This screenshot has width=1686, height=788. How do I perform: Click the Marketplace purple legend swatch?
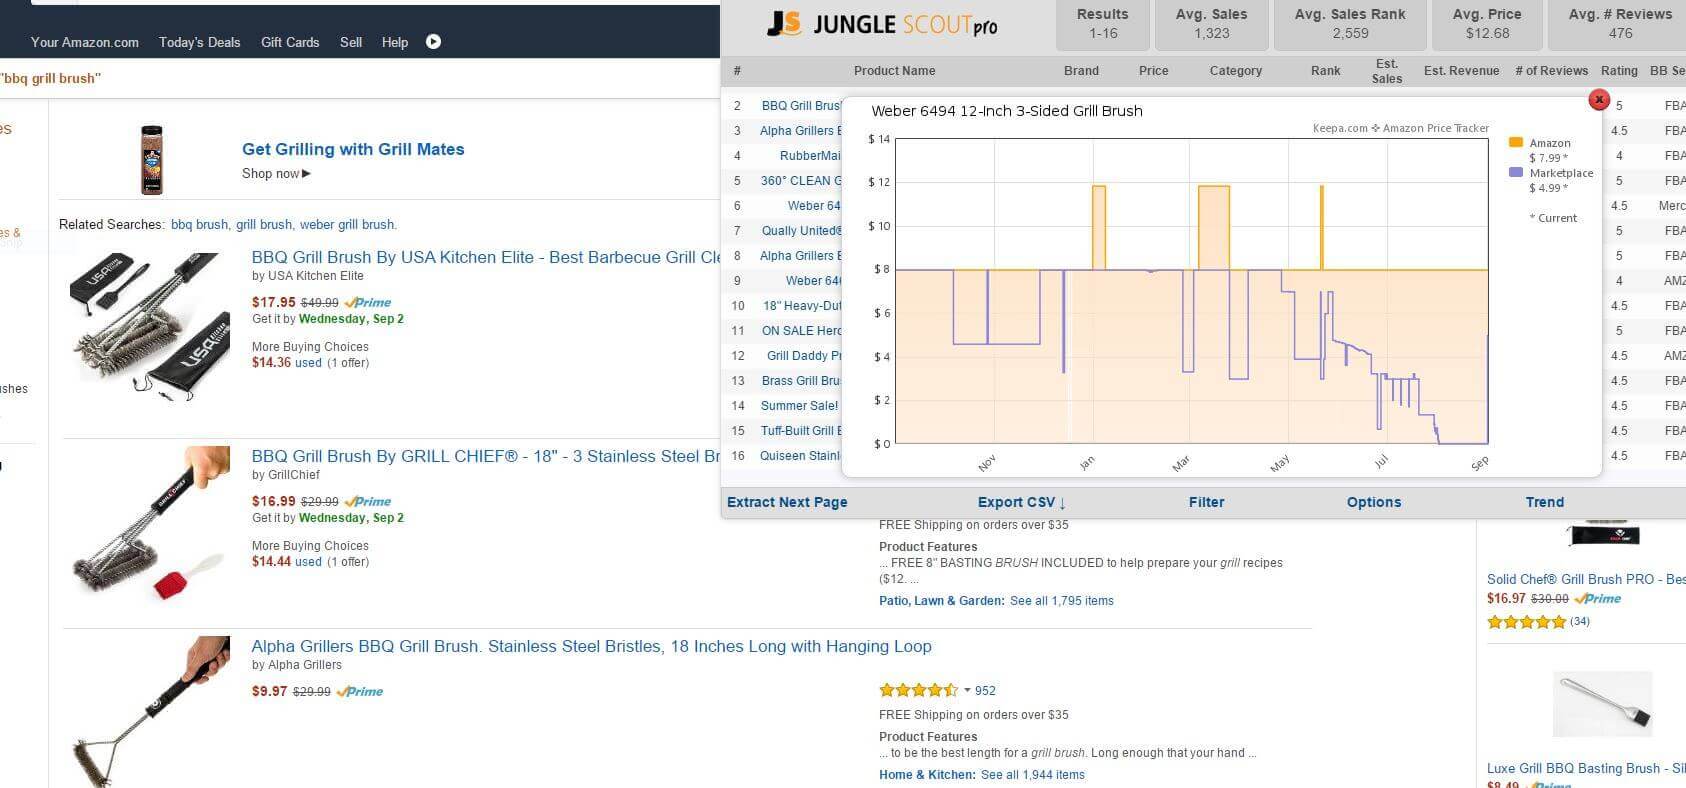click(1516, 173)
